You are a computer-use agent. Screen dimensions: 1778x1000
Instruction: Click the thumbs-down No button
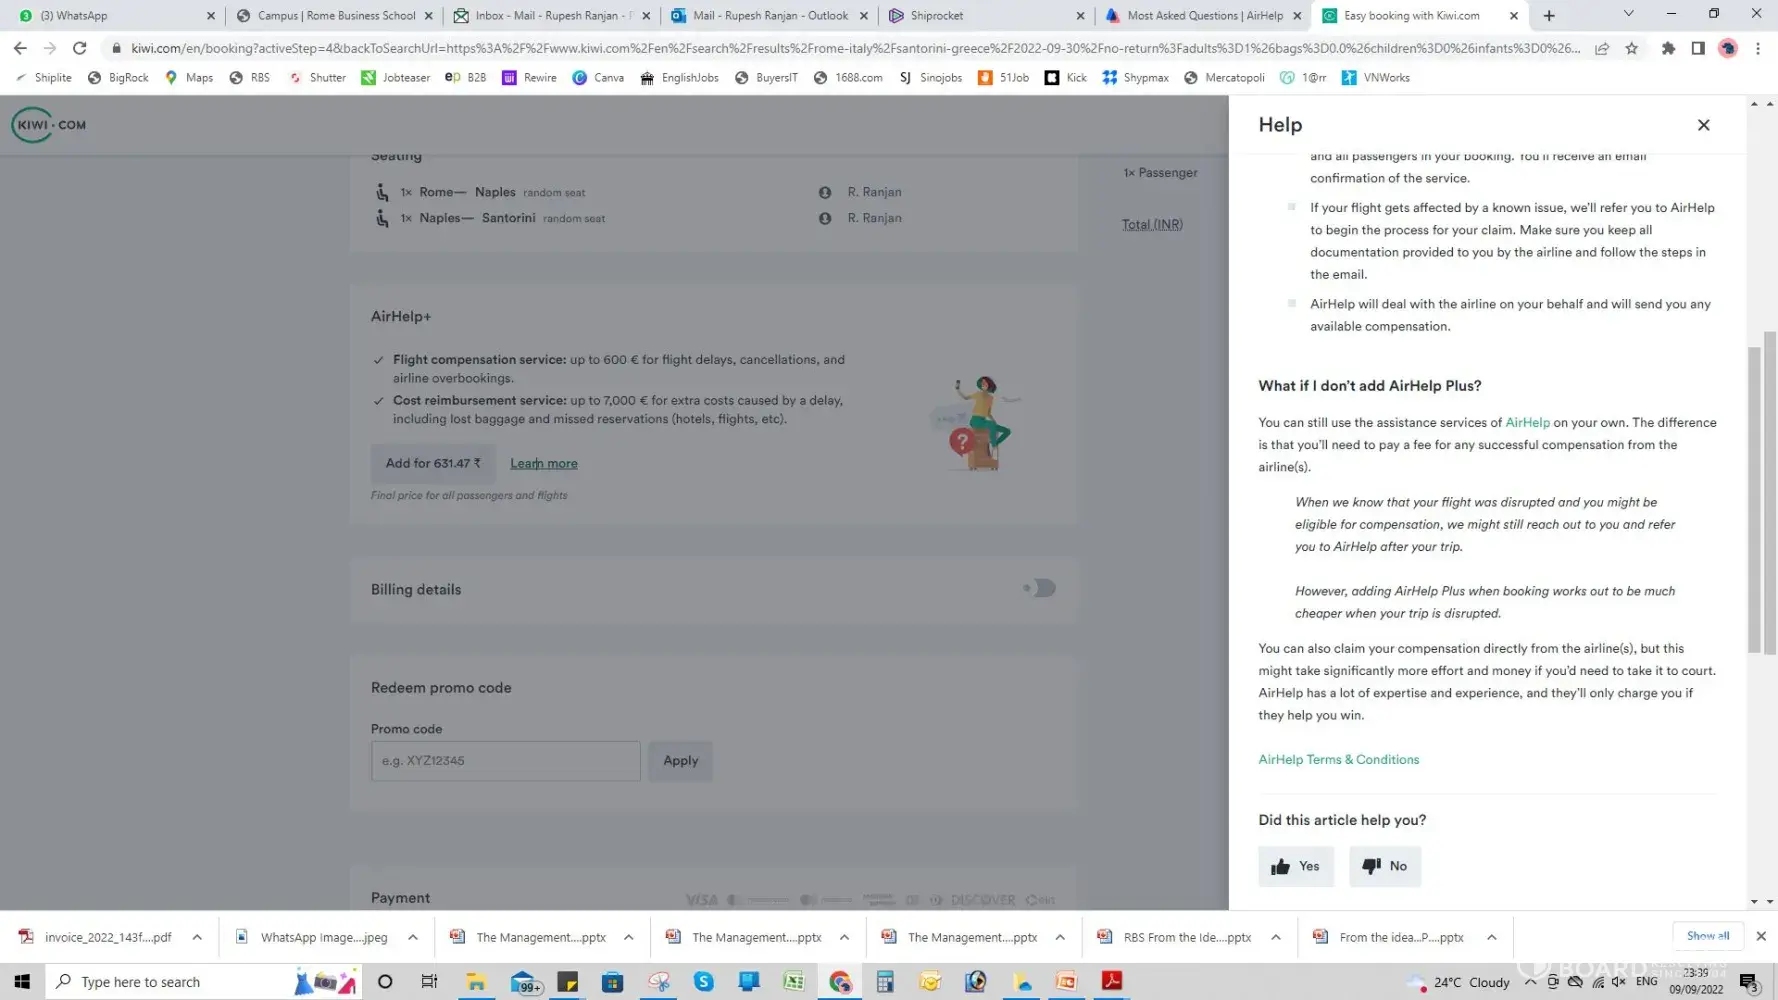(1384, 866)
